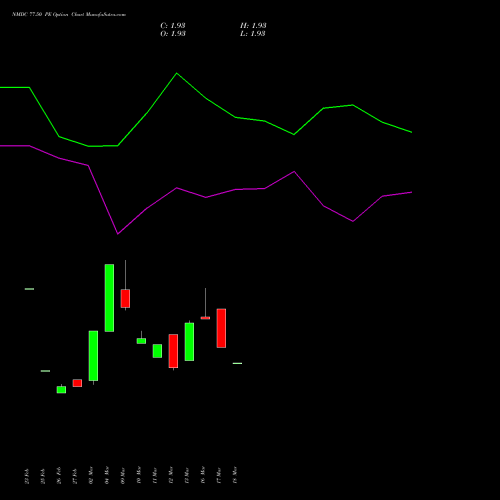Click the '18 Mar' date axis label
The image size is (500, 500).
tap(235, 475)
